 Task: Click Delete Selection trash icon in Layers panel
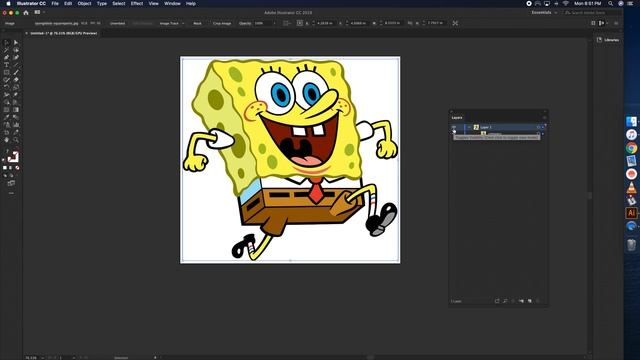(538, 301)
